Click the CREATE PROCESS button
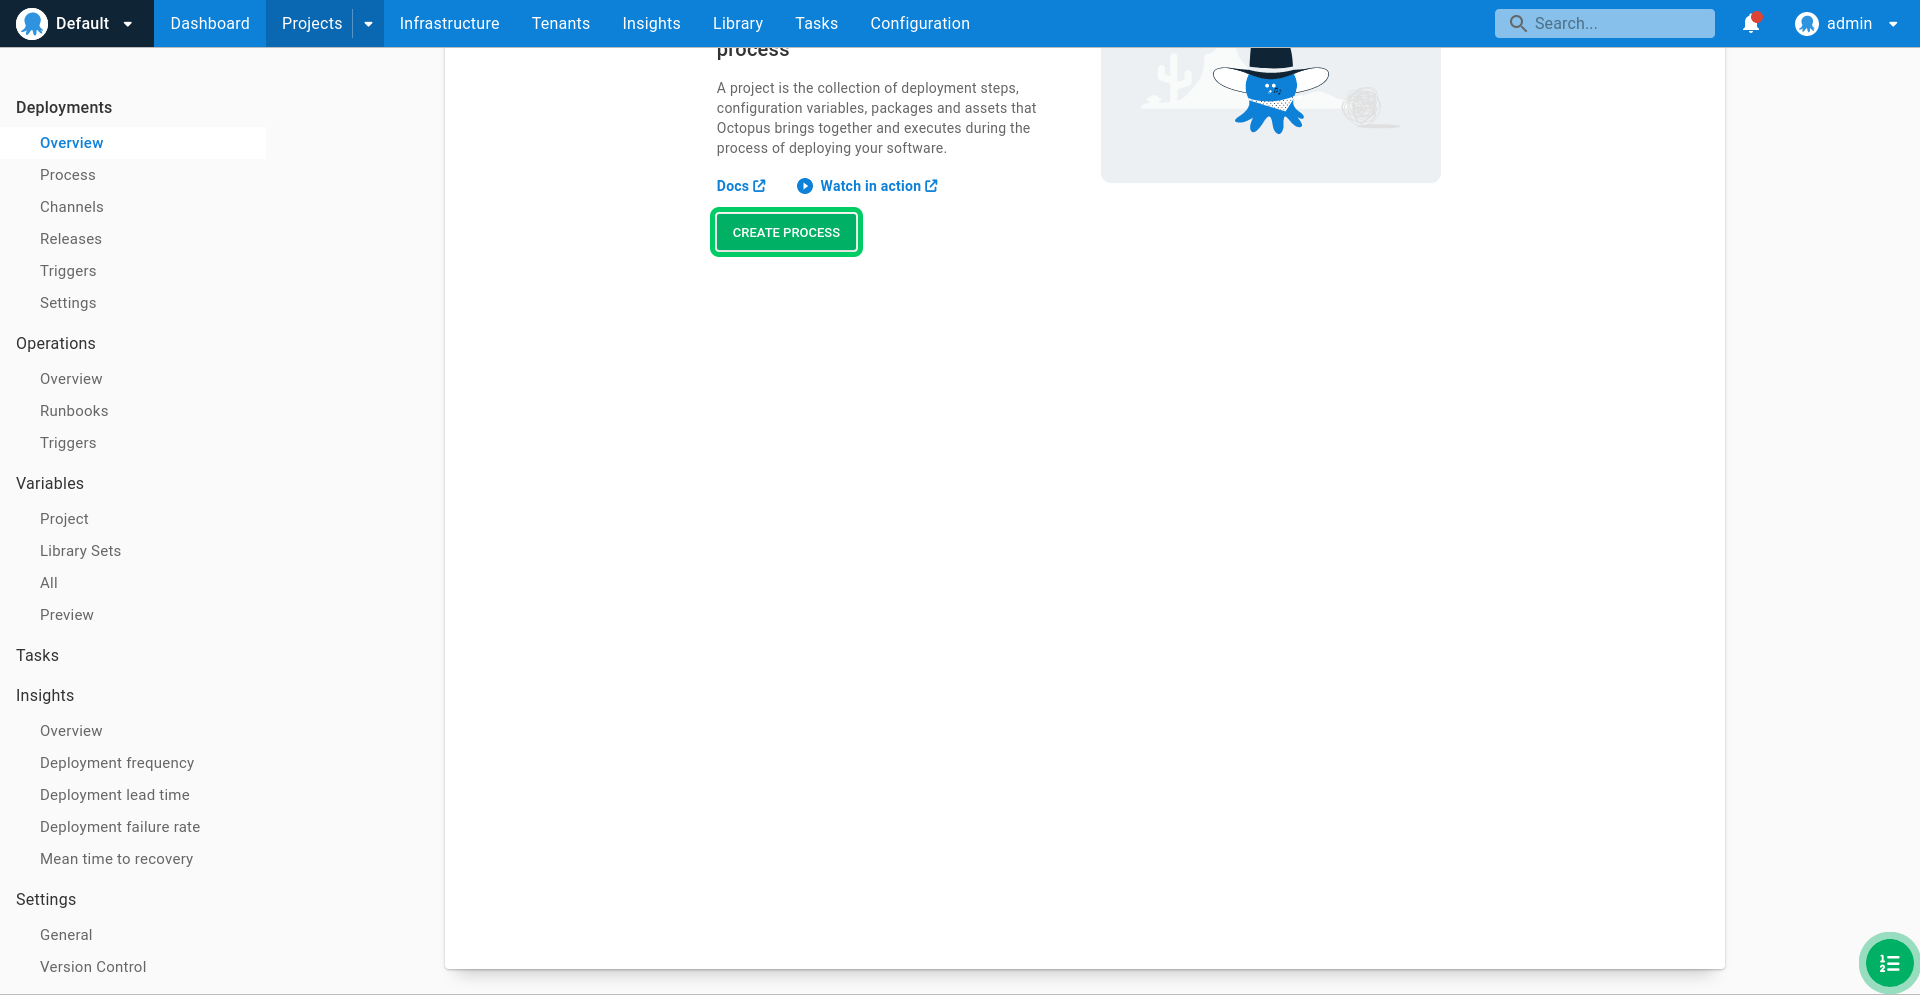The height and width of the screenshot is (995, 1920). 786,232
